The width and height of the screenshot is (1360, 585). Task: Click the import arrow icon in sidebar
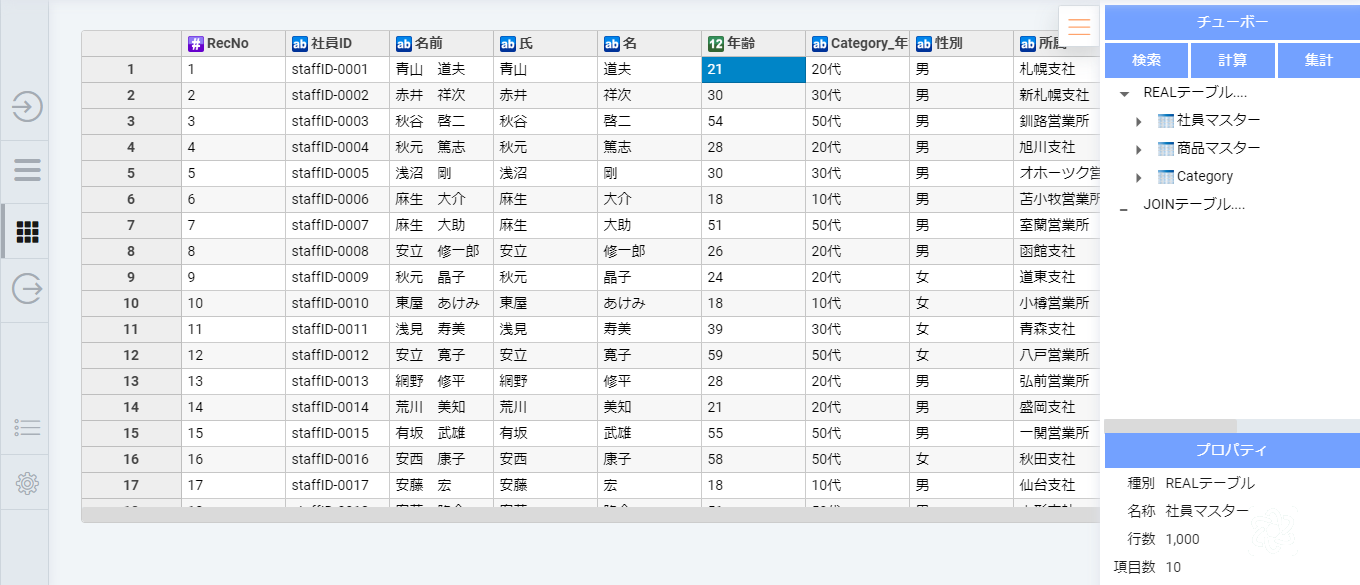[27, 107]
